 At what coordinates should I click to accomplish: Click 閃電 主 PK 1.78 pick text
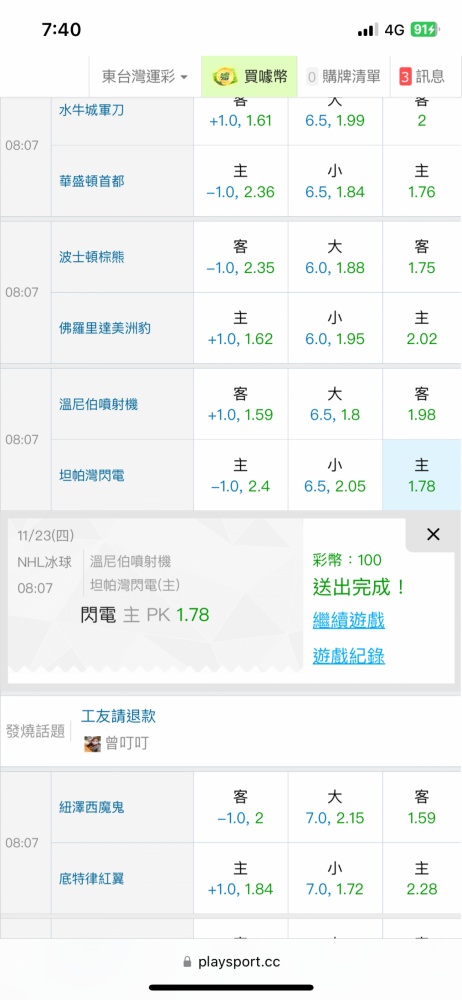coord(145,615)
